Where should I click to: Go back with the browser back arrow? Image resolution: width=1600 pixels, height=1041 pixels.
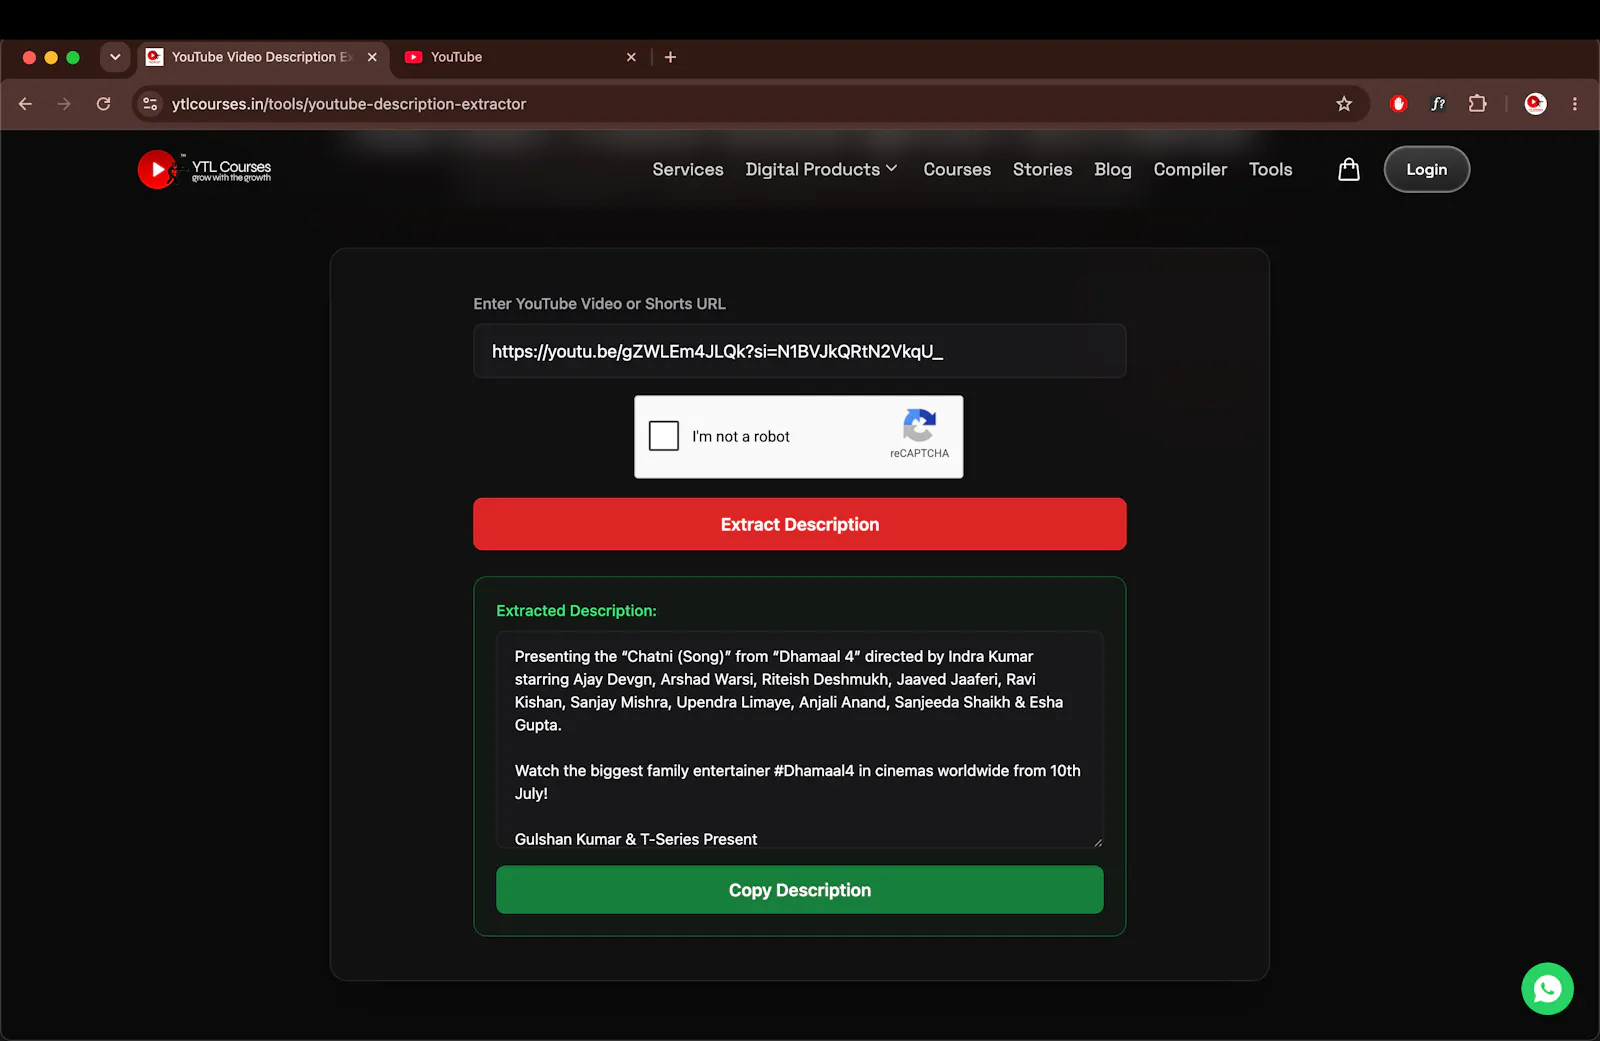pos(26,104)
